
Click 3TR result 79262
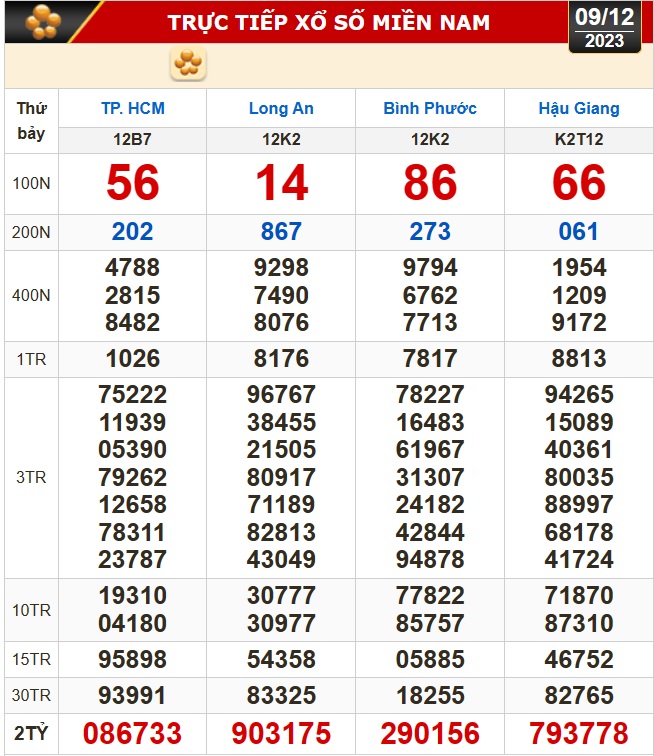tap(133, 477)
